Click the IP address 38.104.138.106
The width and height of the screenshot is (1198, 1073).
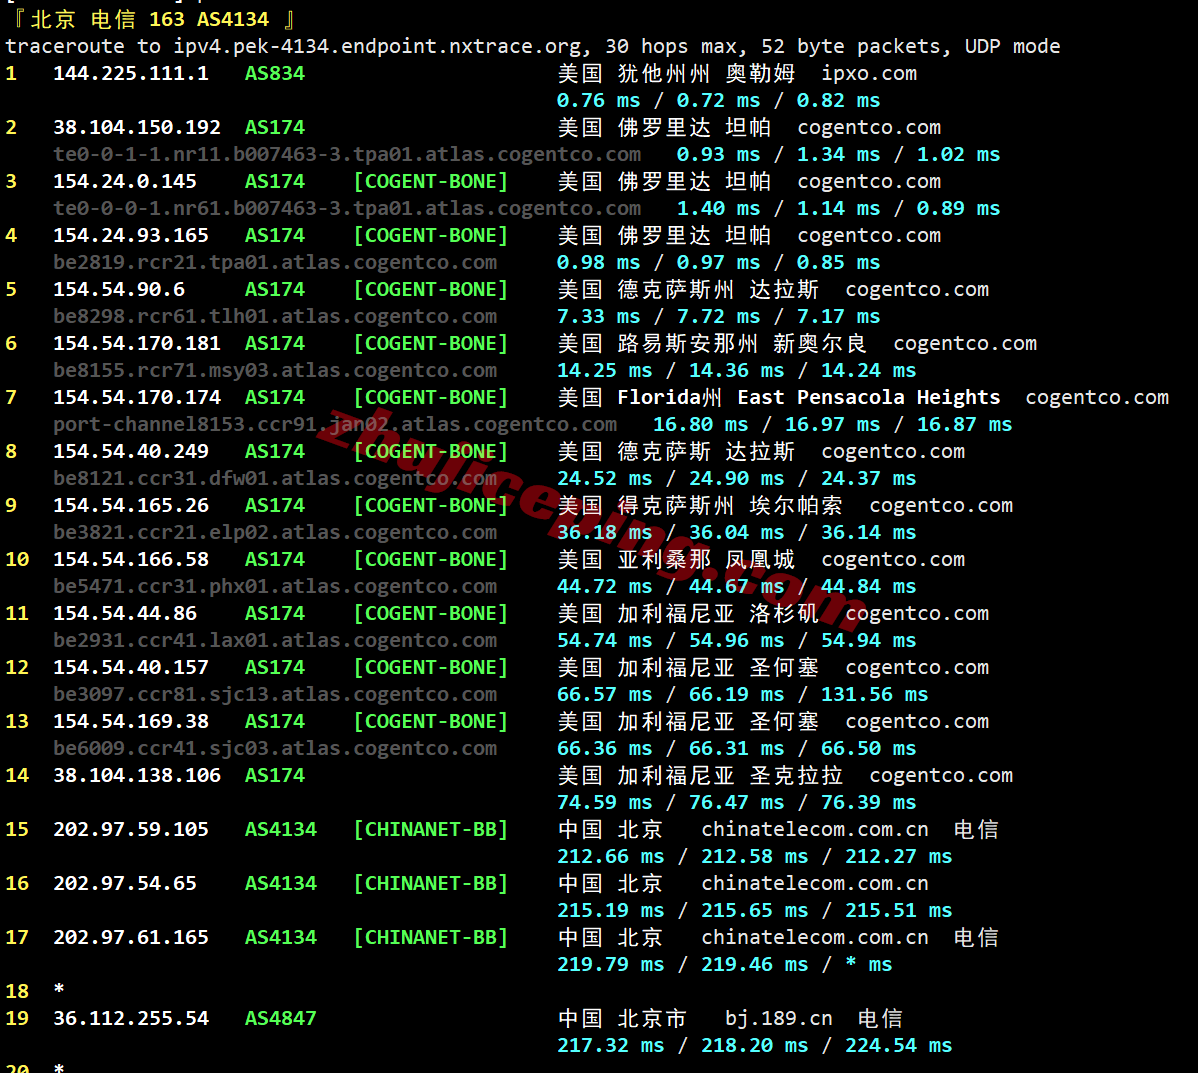coord(137,775)
